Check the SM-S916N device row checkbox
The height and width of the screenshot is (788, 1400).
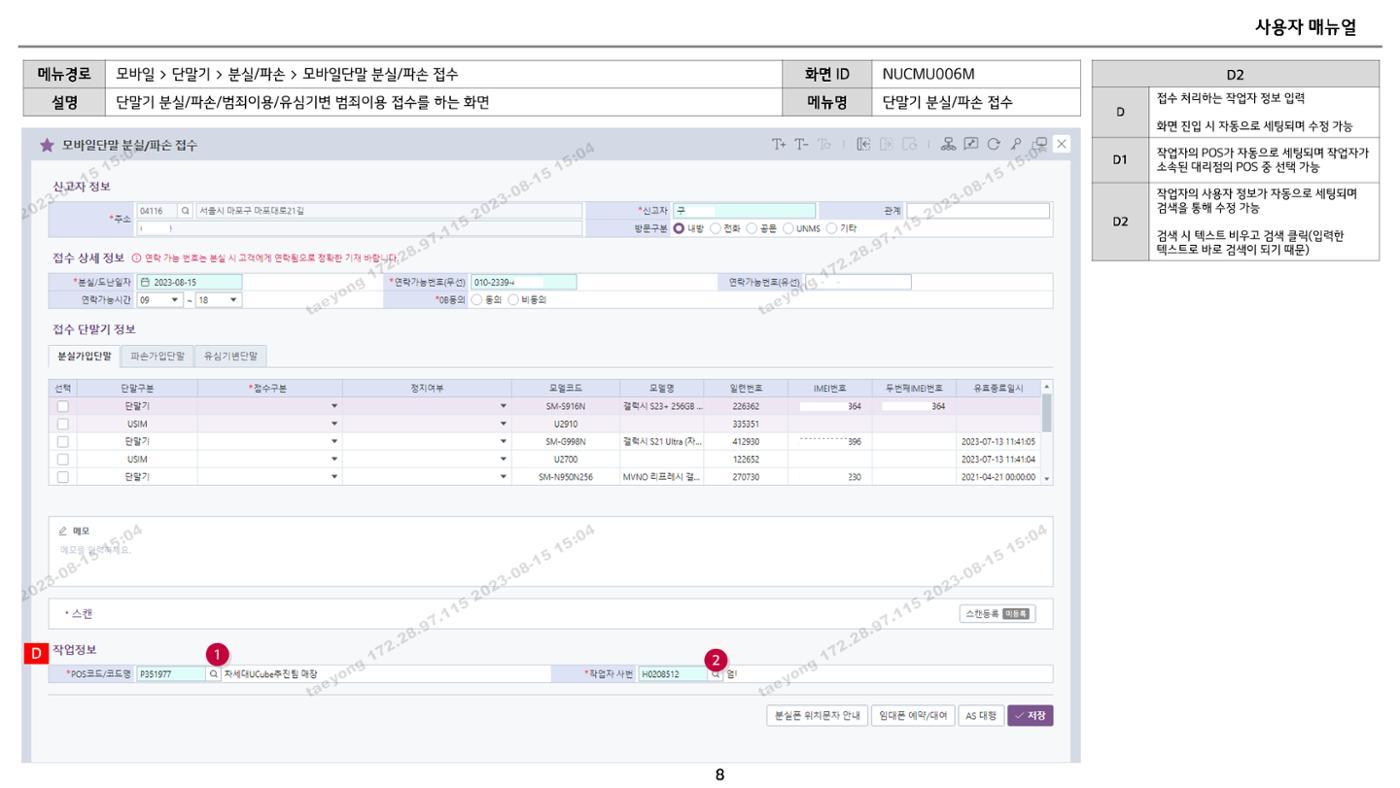pos(63,406)
